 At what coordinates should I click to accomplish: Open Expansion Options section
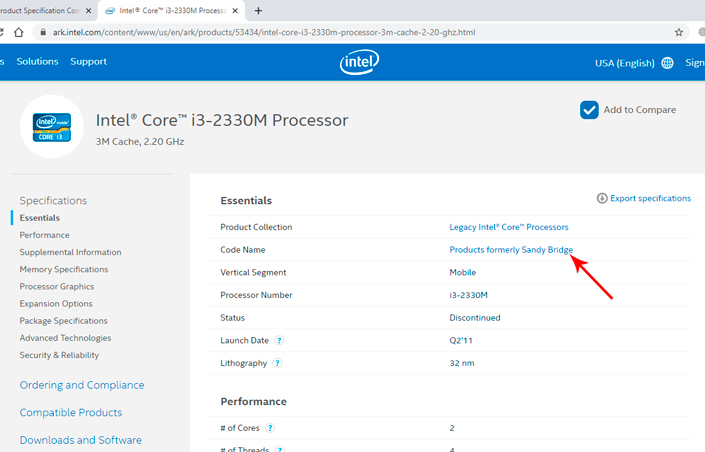coord(56,304)
